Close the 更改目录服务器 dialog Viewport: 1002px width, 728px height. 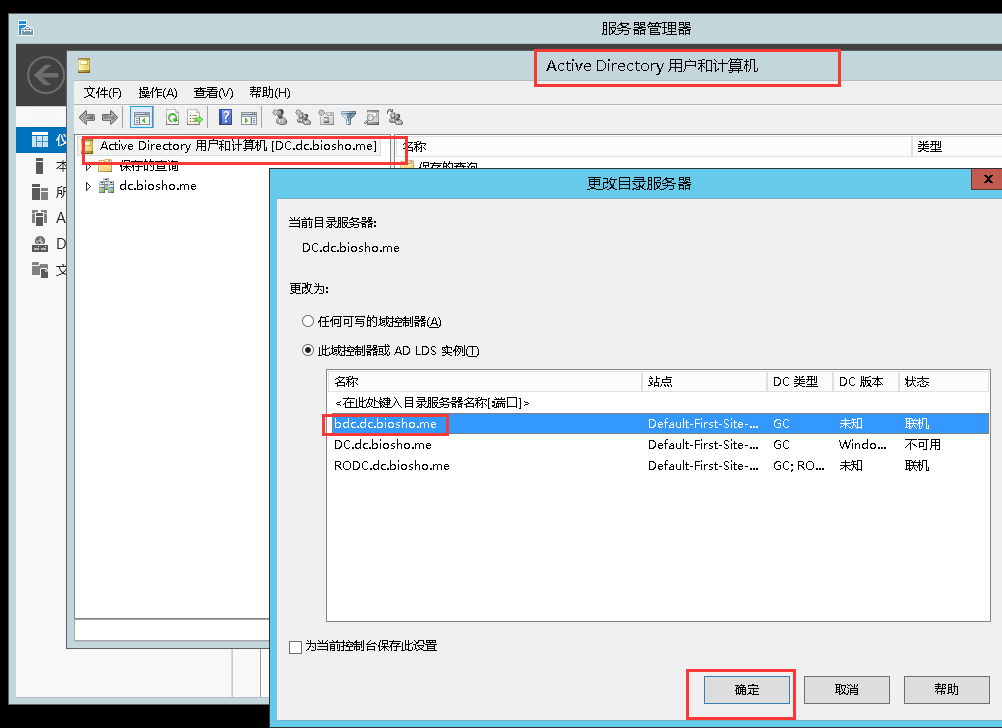click(987, 179)
